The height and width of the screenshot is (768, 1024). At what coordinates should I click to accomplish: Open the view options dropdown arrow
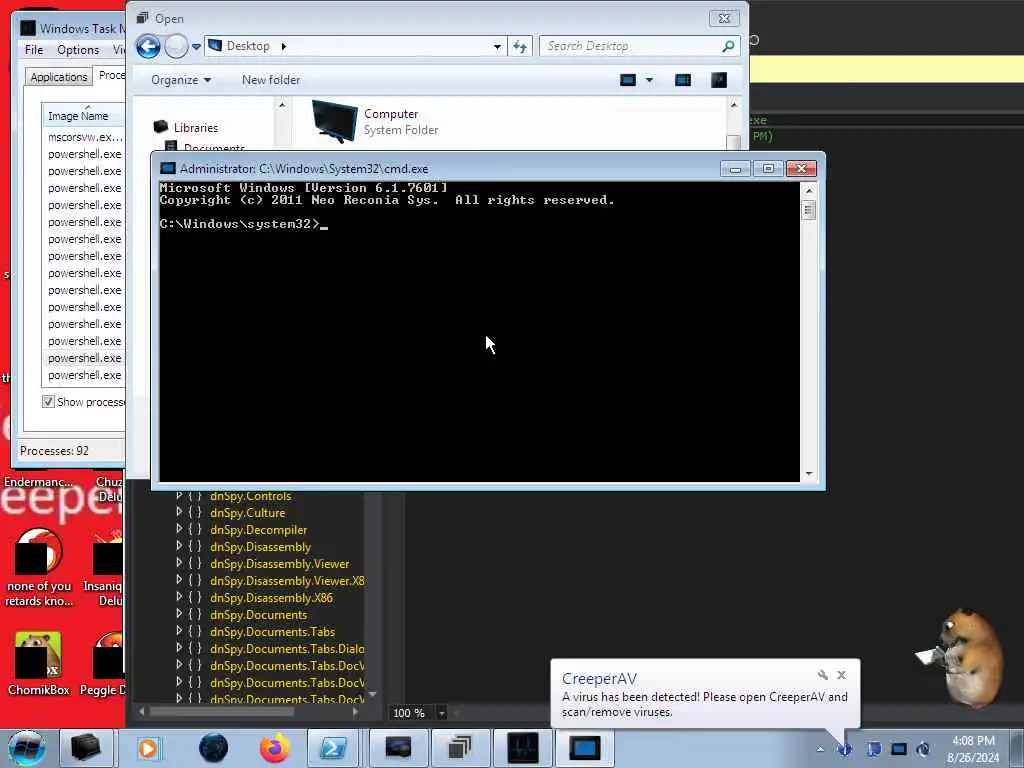[649, 80]
